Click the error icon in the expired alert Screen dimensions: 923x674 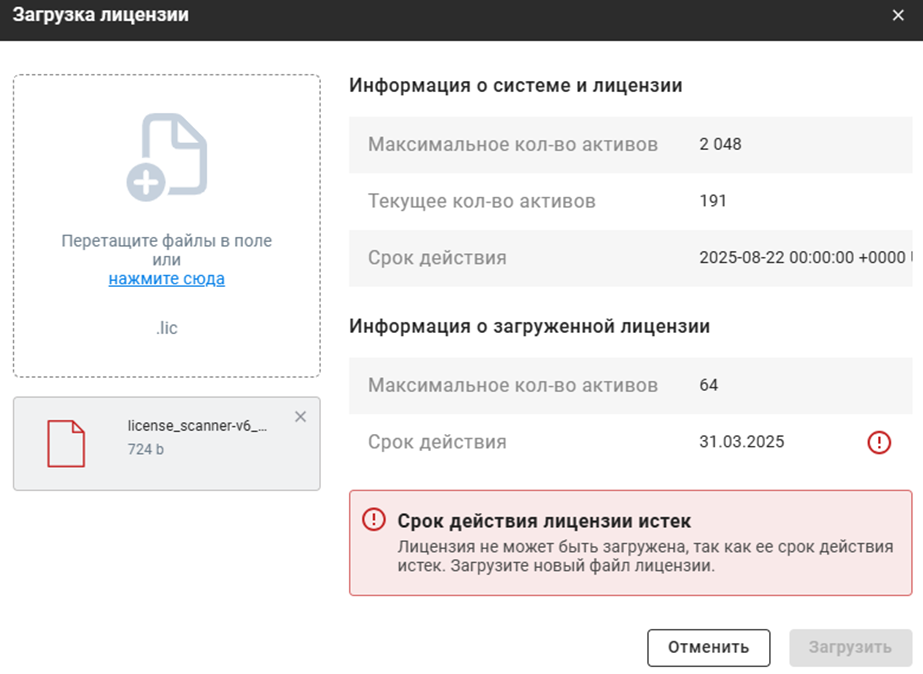(x=374, y=519)
